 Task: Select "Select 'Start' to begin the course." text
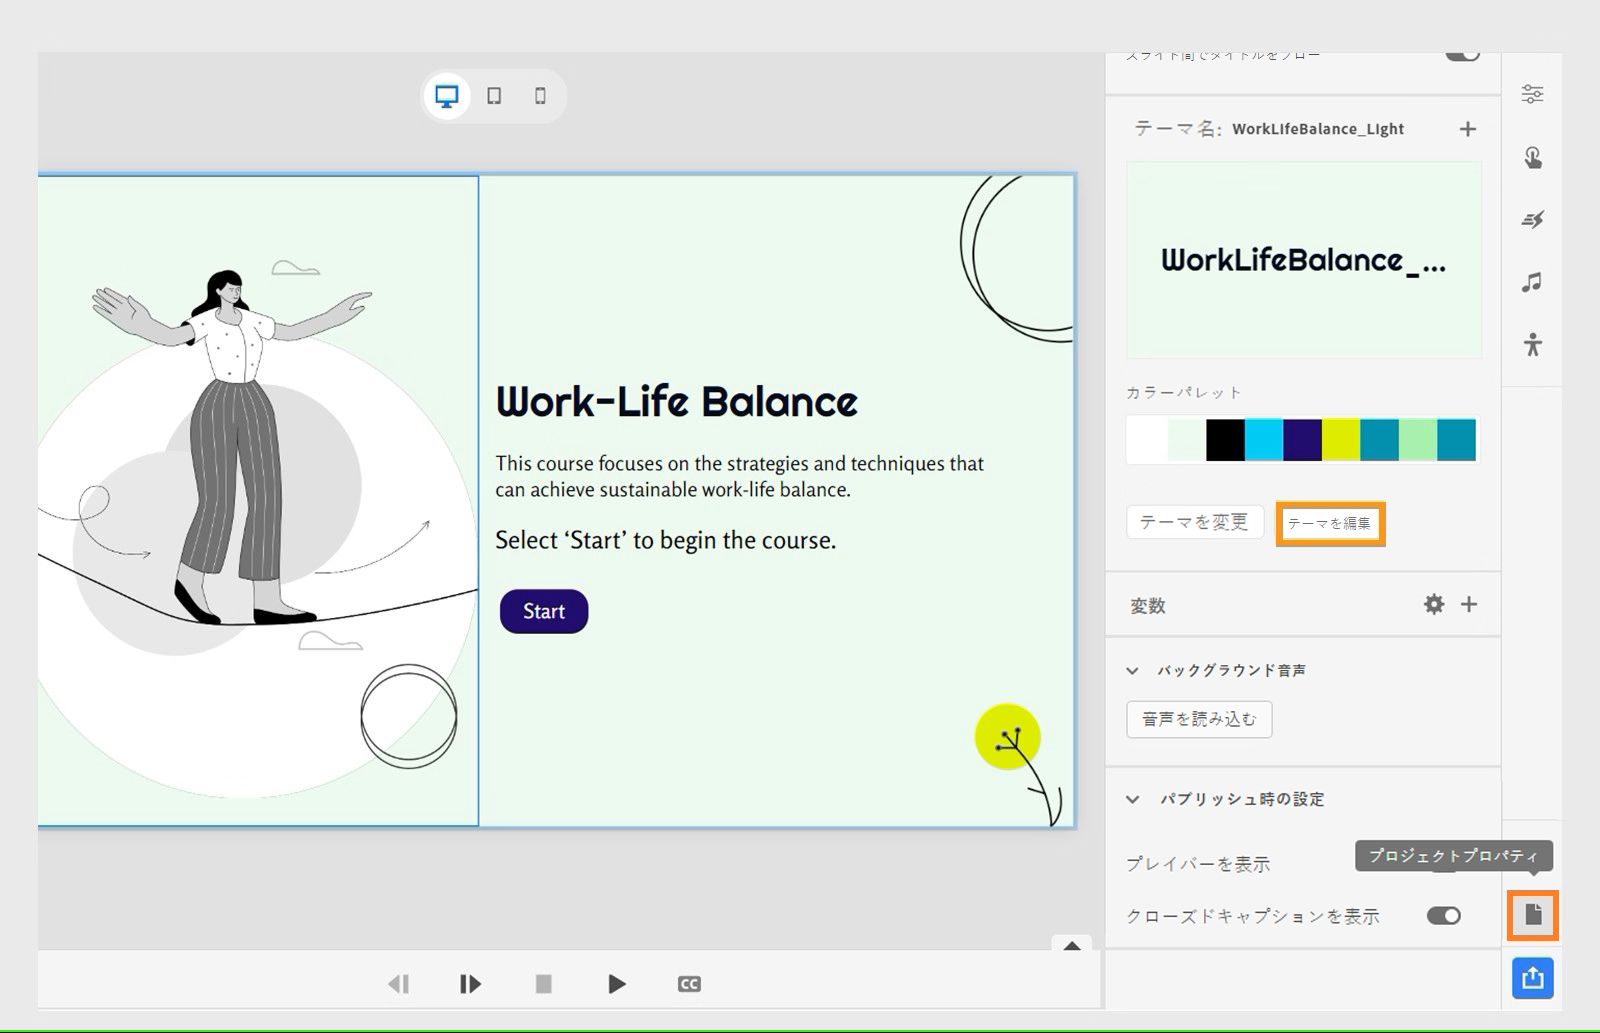tap(666, 541)
